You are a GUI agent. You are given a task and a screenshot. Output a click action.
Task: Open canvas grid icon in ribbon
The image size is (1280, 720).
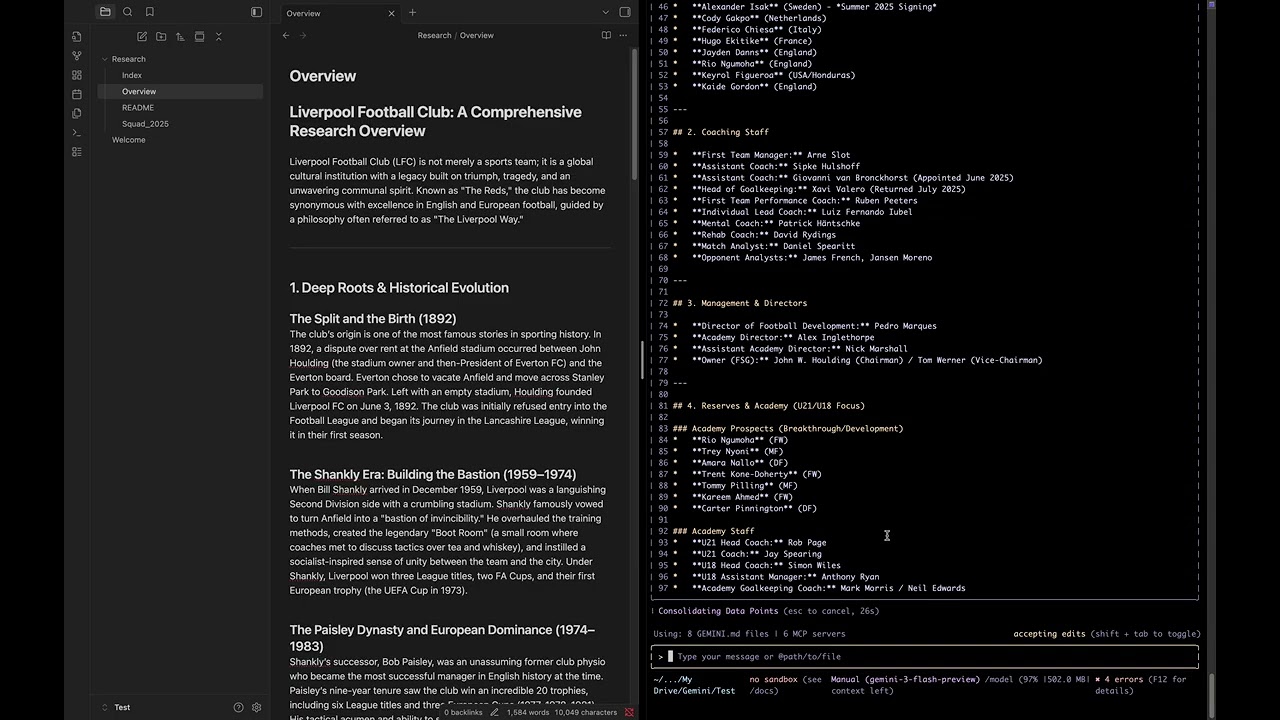point(77,75)
